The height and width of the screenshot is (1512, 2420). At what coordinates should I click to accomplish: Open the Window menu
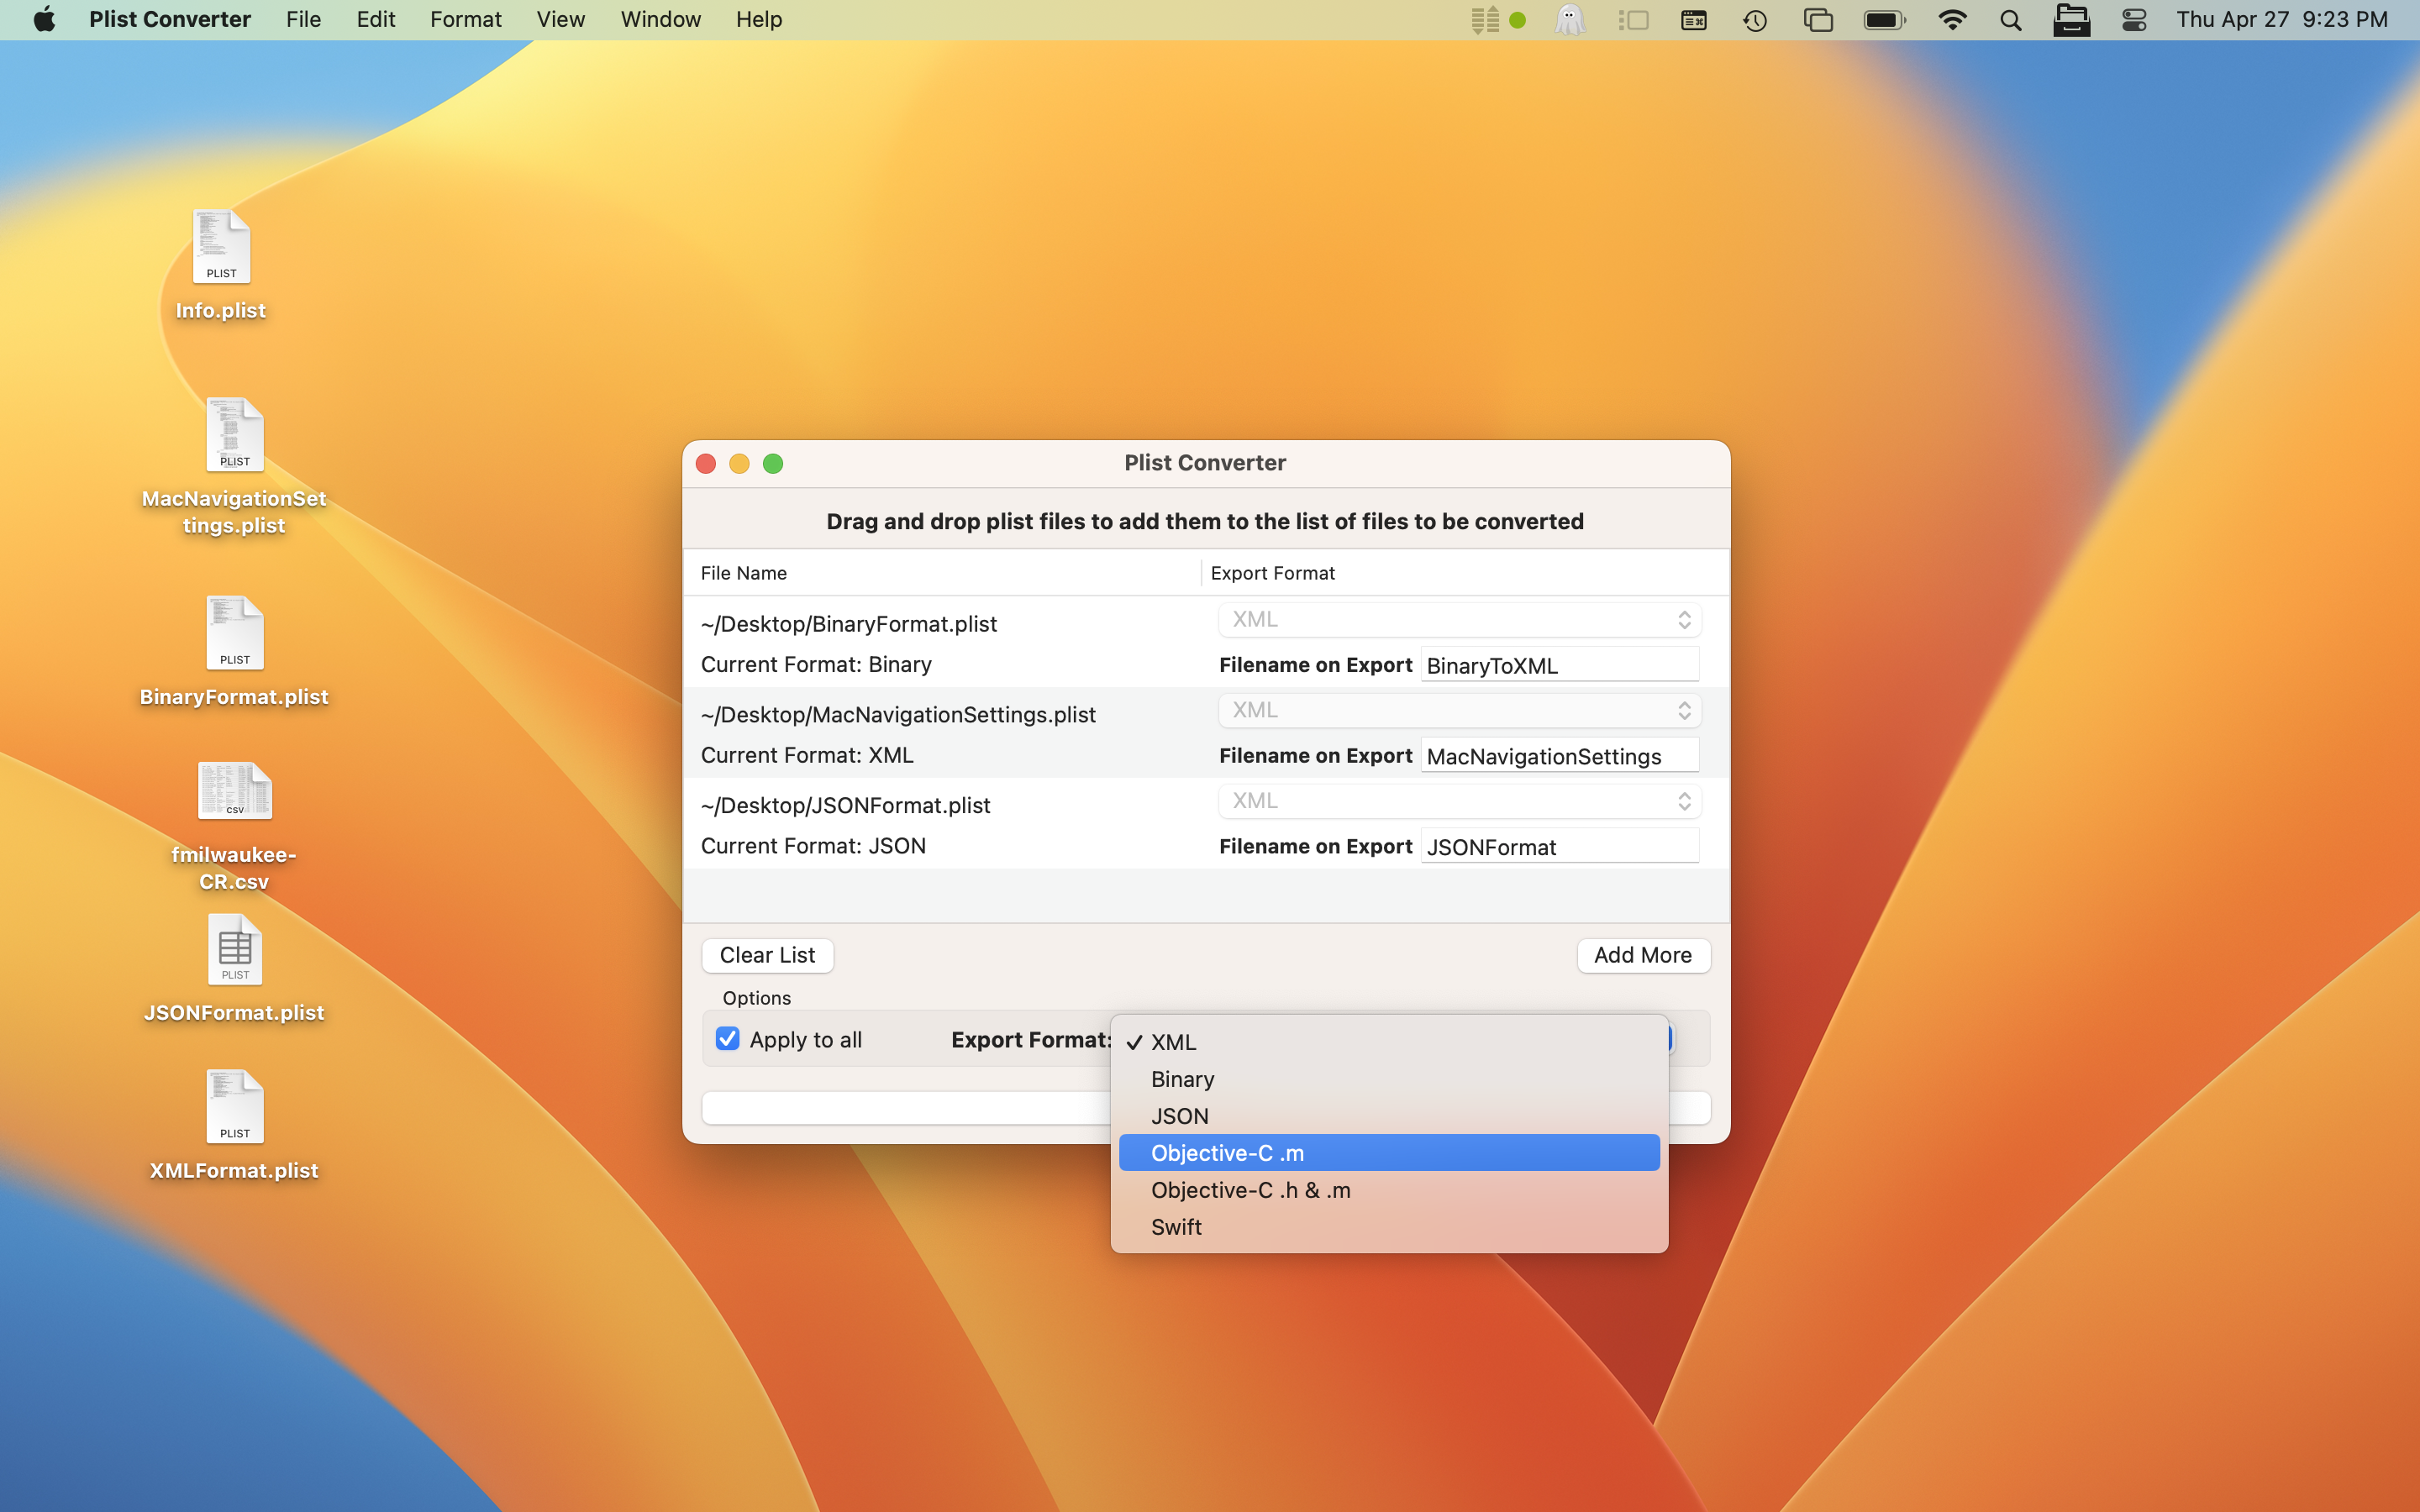(x=660, y=19)
